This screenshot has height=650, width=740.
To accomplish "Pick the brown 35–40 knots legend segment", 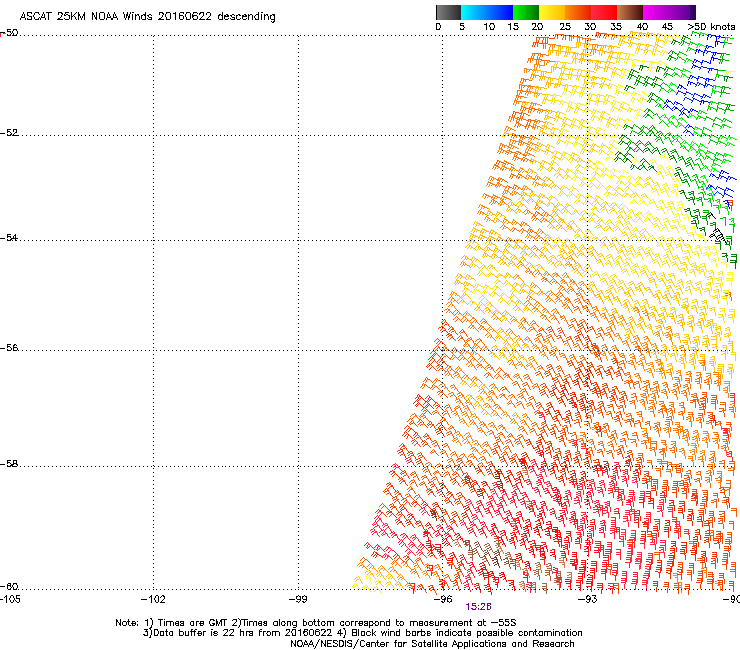I will point(630,12).
